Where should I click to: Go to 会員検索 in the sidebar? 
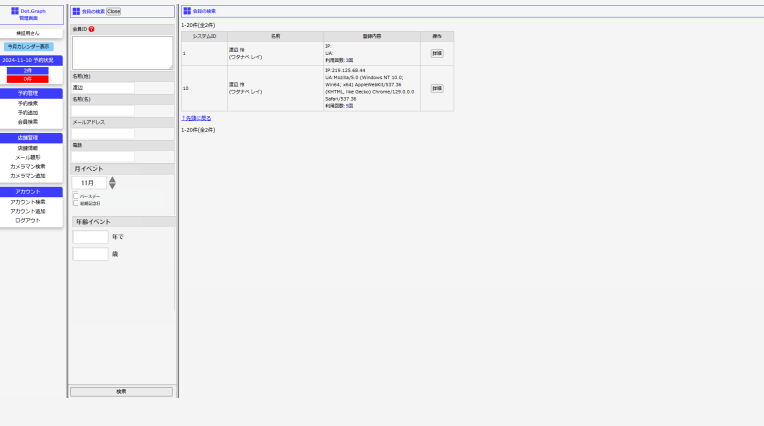[x=28, y=121]
